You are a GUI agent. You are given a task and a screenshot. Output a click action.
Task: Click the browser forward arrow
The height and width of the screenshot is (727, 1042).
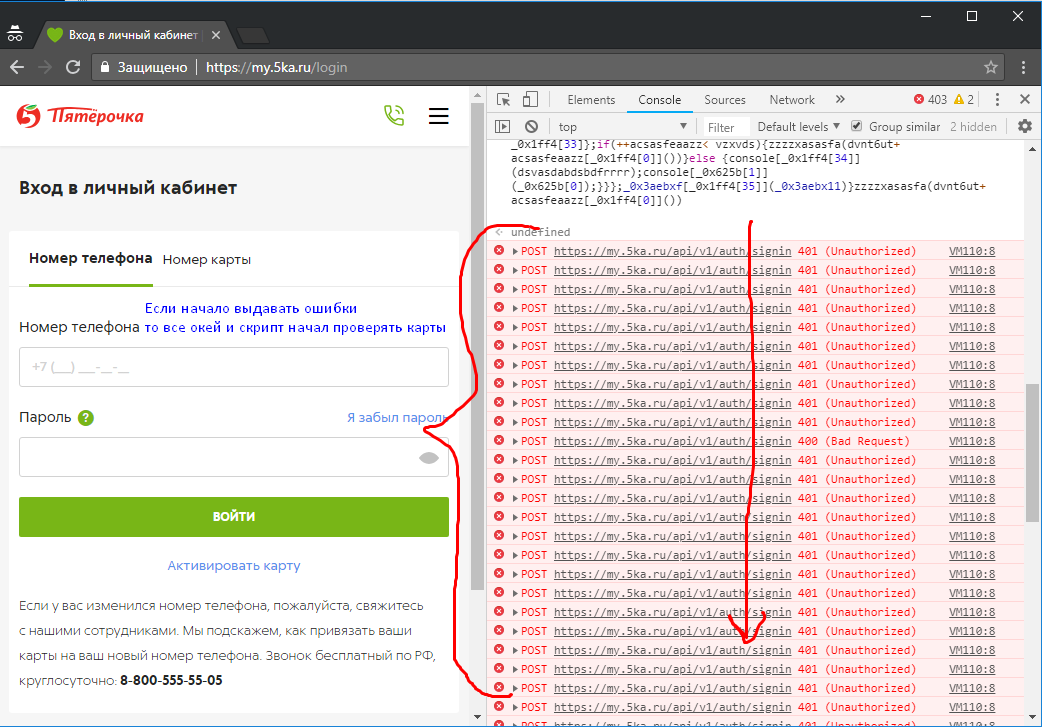[45, 67]
